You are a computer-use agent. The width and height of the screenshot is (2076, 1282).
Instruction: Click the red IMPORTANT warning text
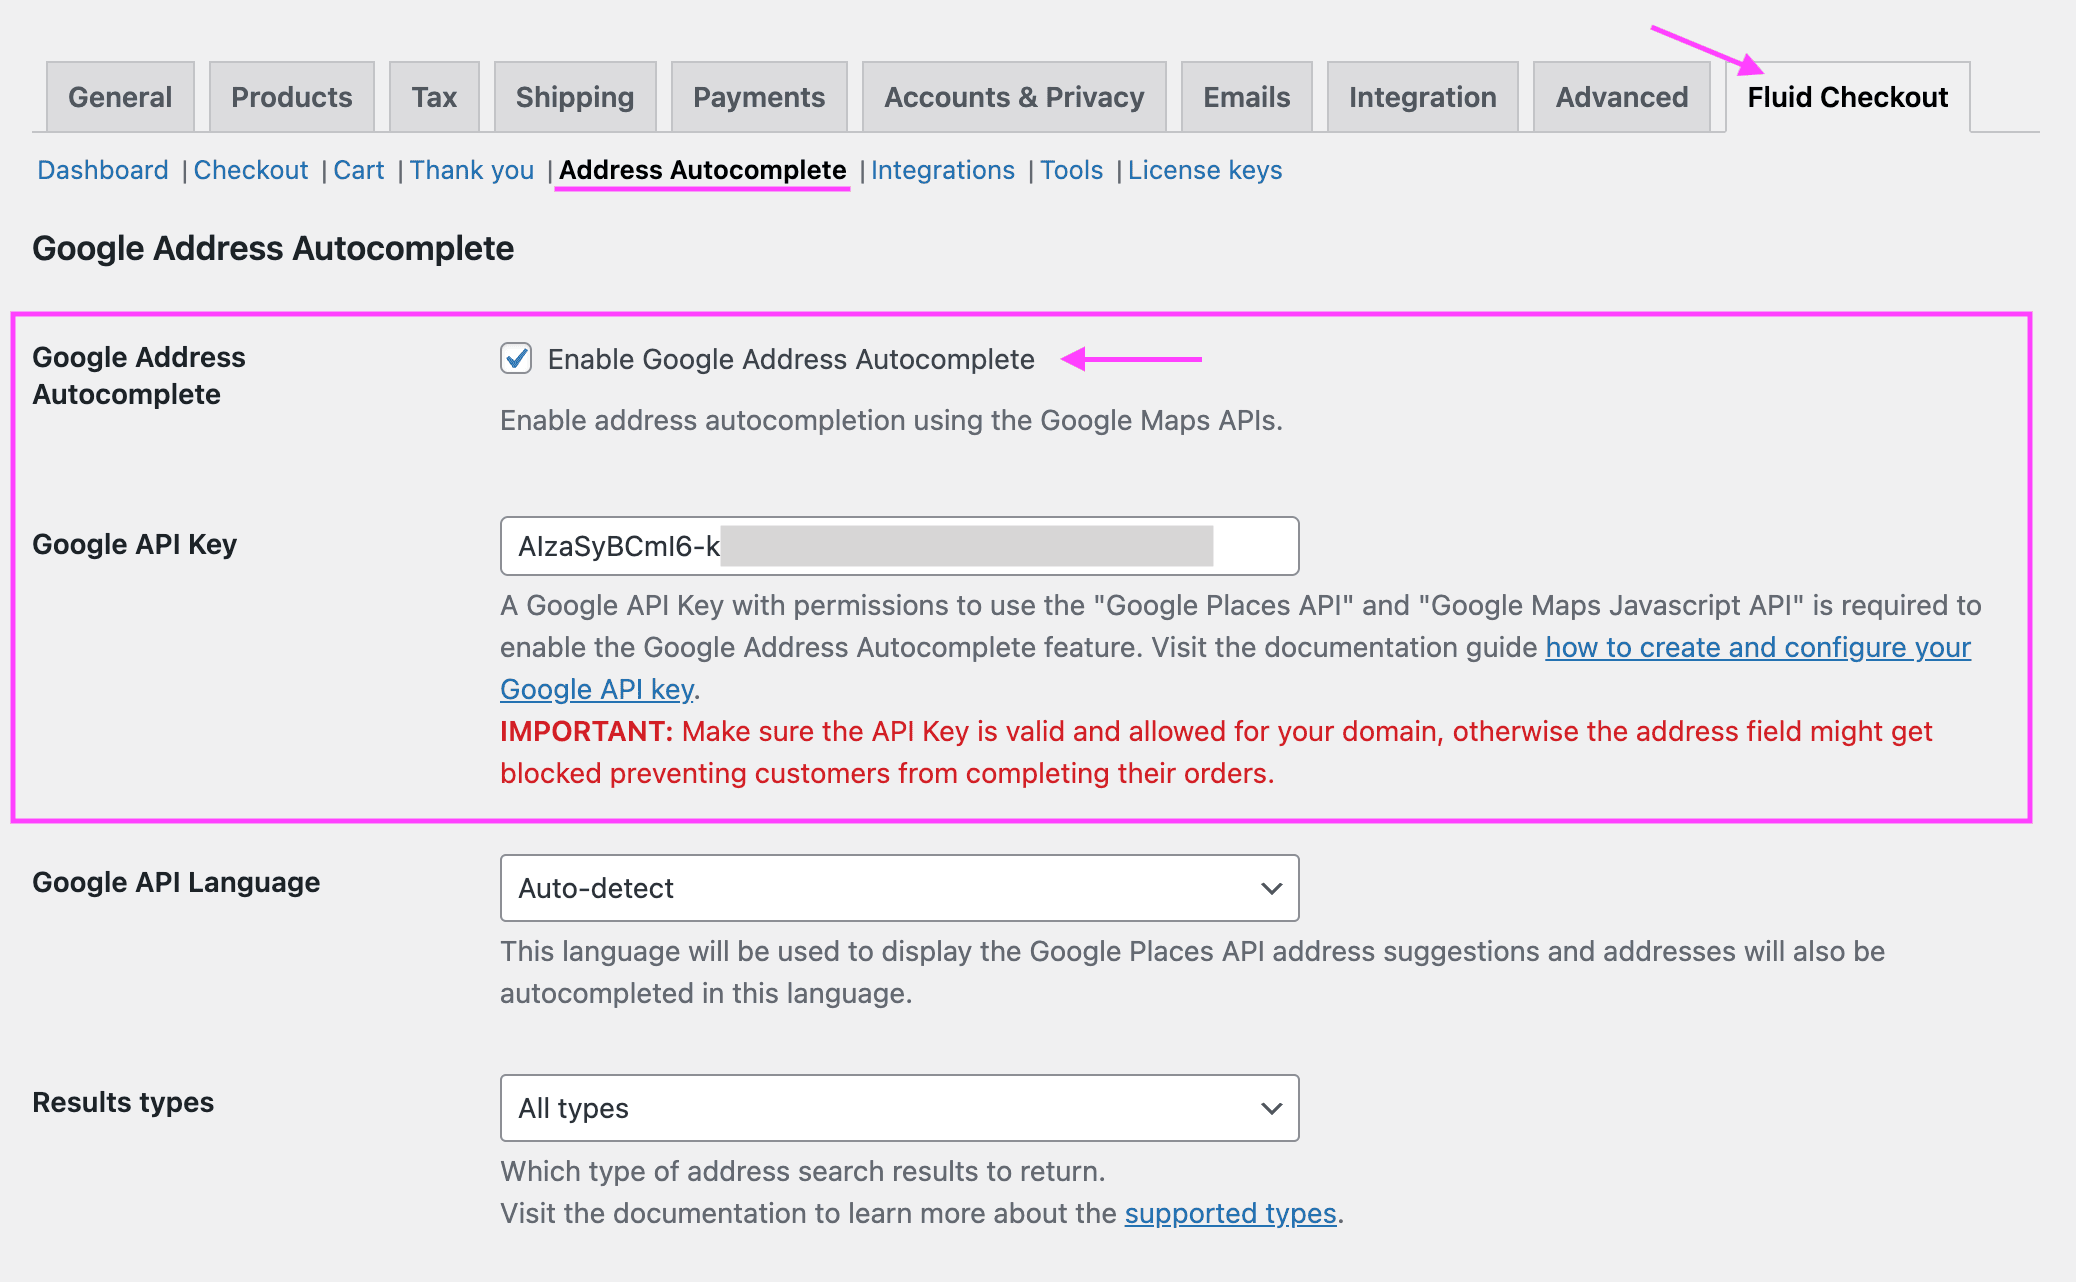tap(1216, 752)
